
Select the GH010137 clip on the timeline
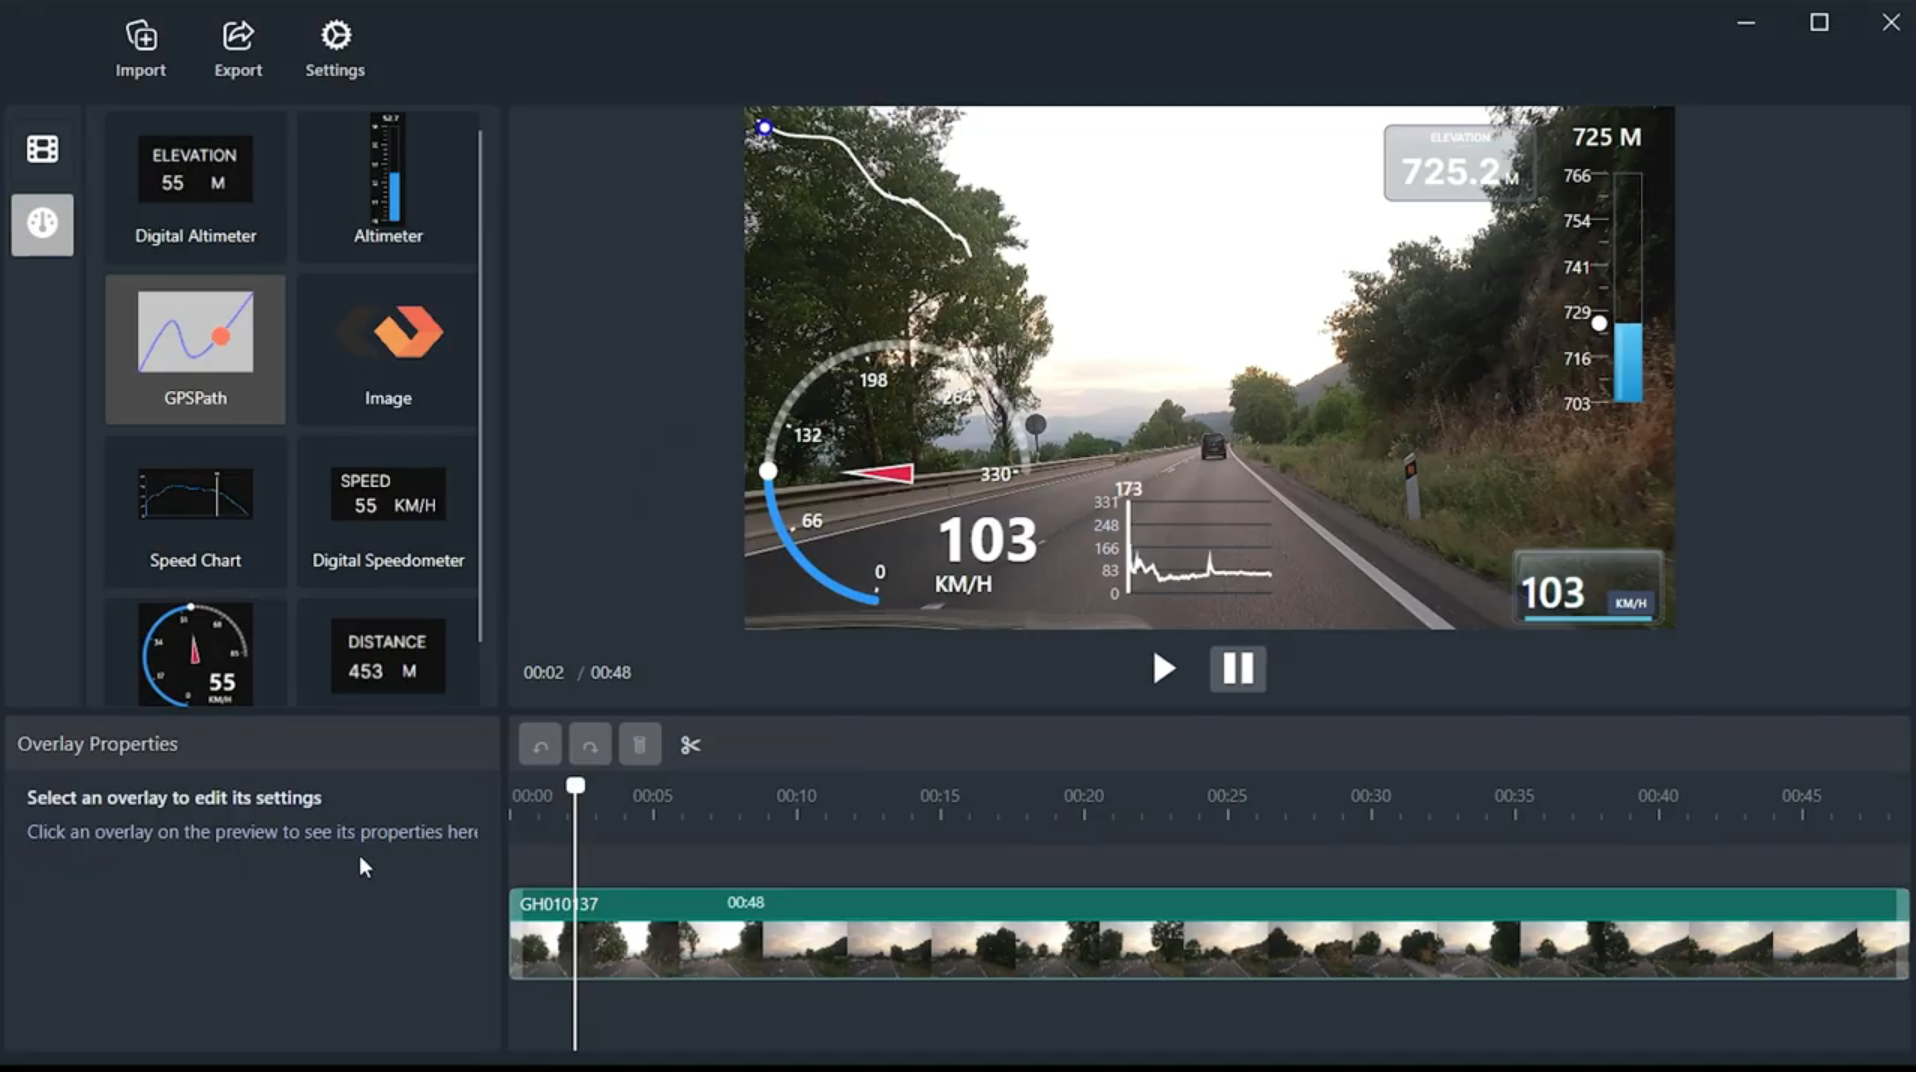[x=1209, y=933]
